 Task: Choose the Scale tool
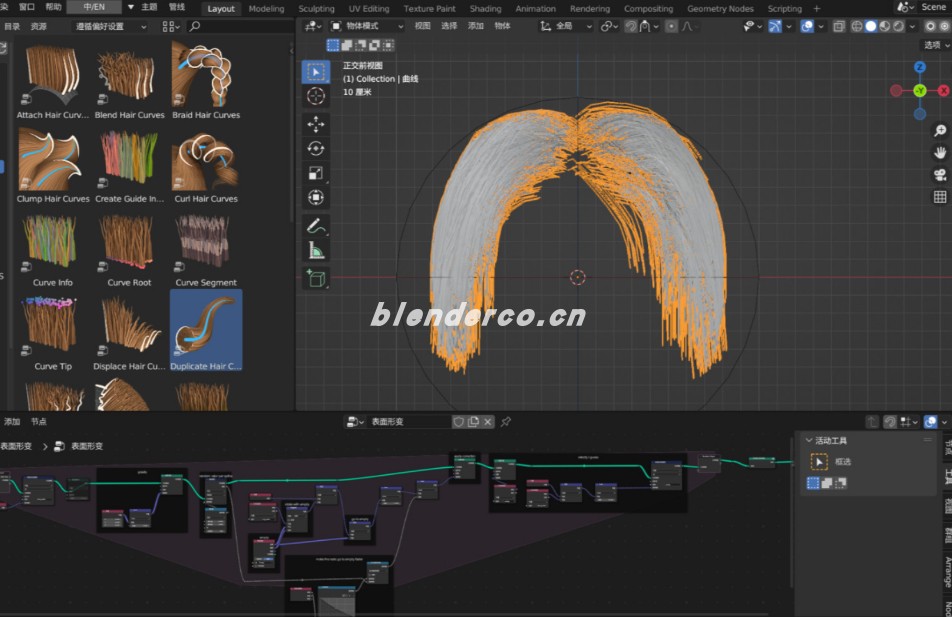316,173
